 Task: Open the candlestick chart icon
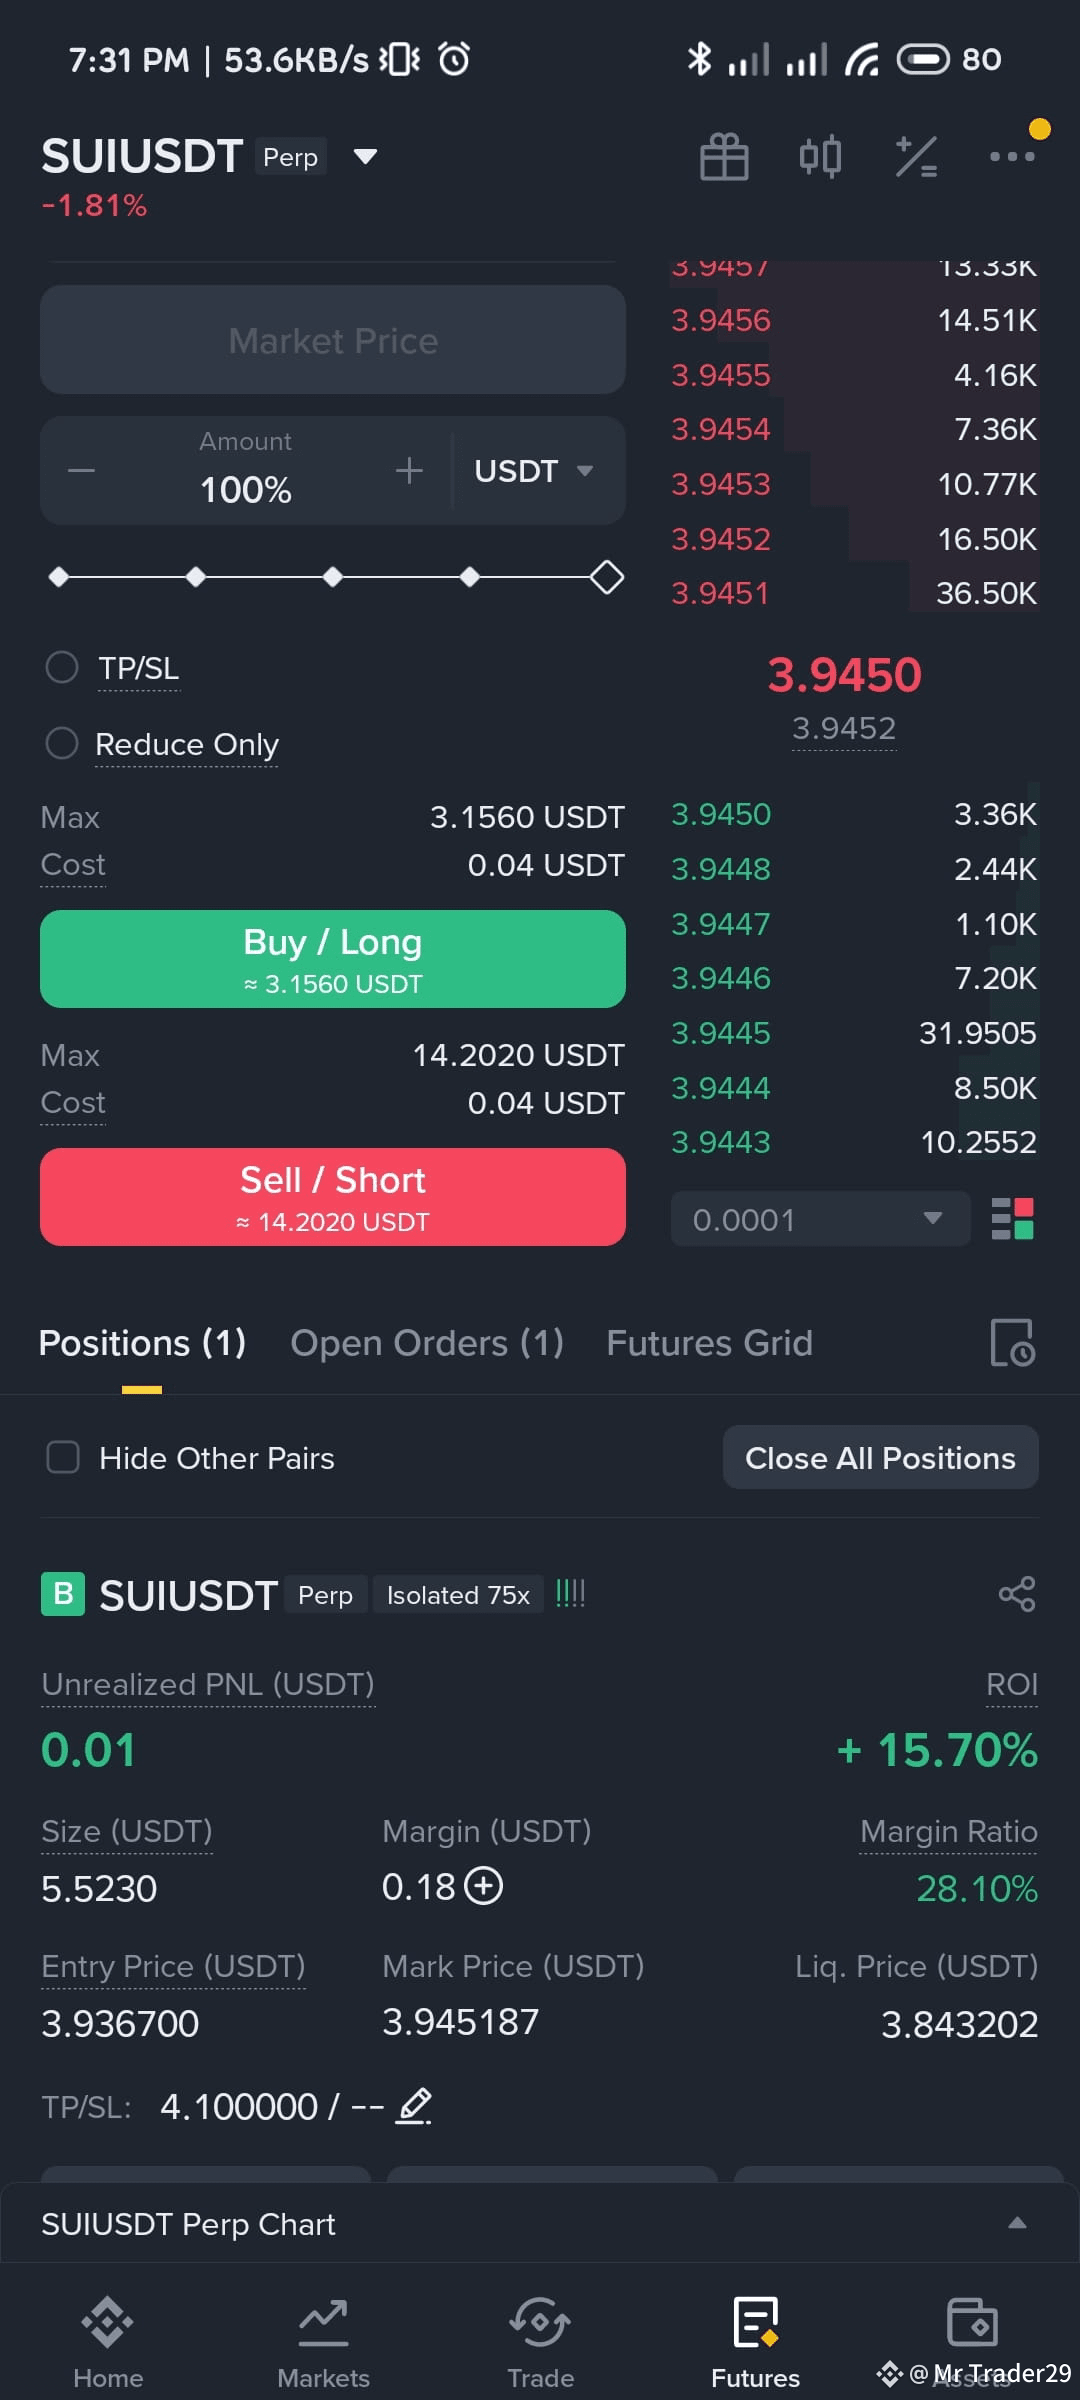(820, 157)
